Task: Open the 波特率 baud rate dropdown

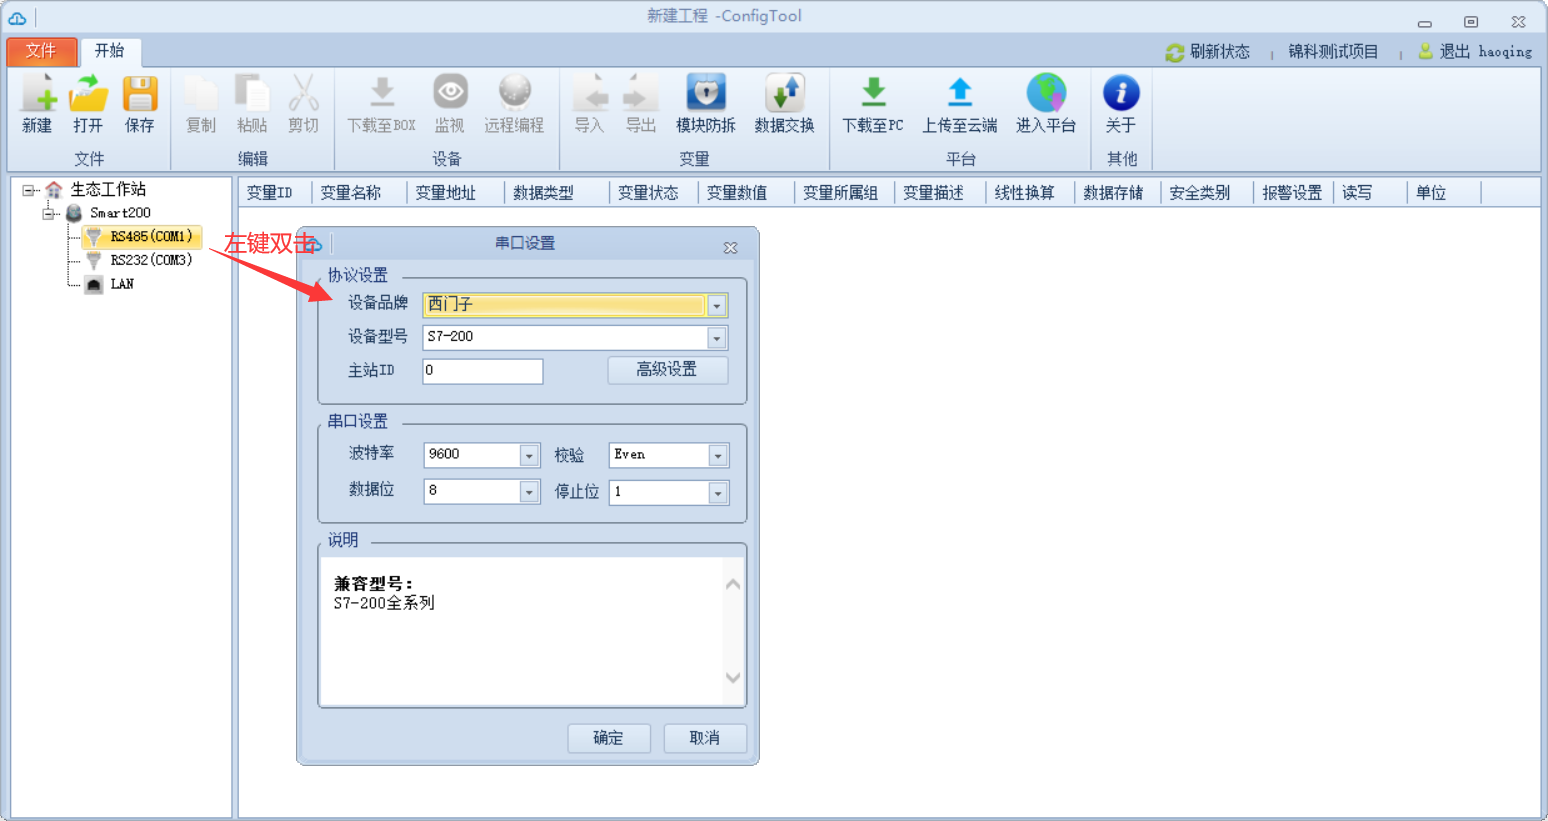Action: (530, 456)
